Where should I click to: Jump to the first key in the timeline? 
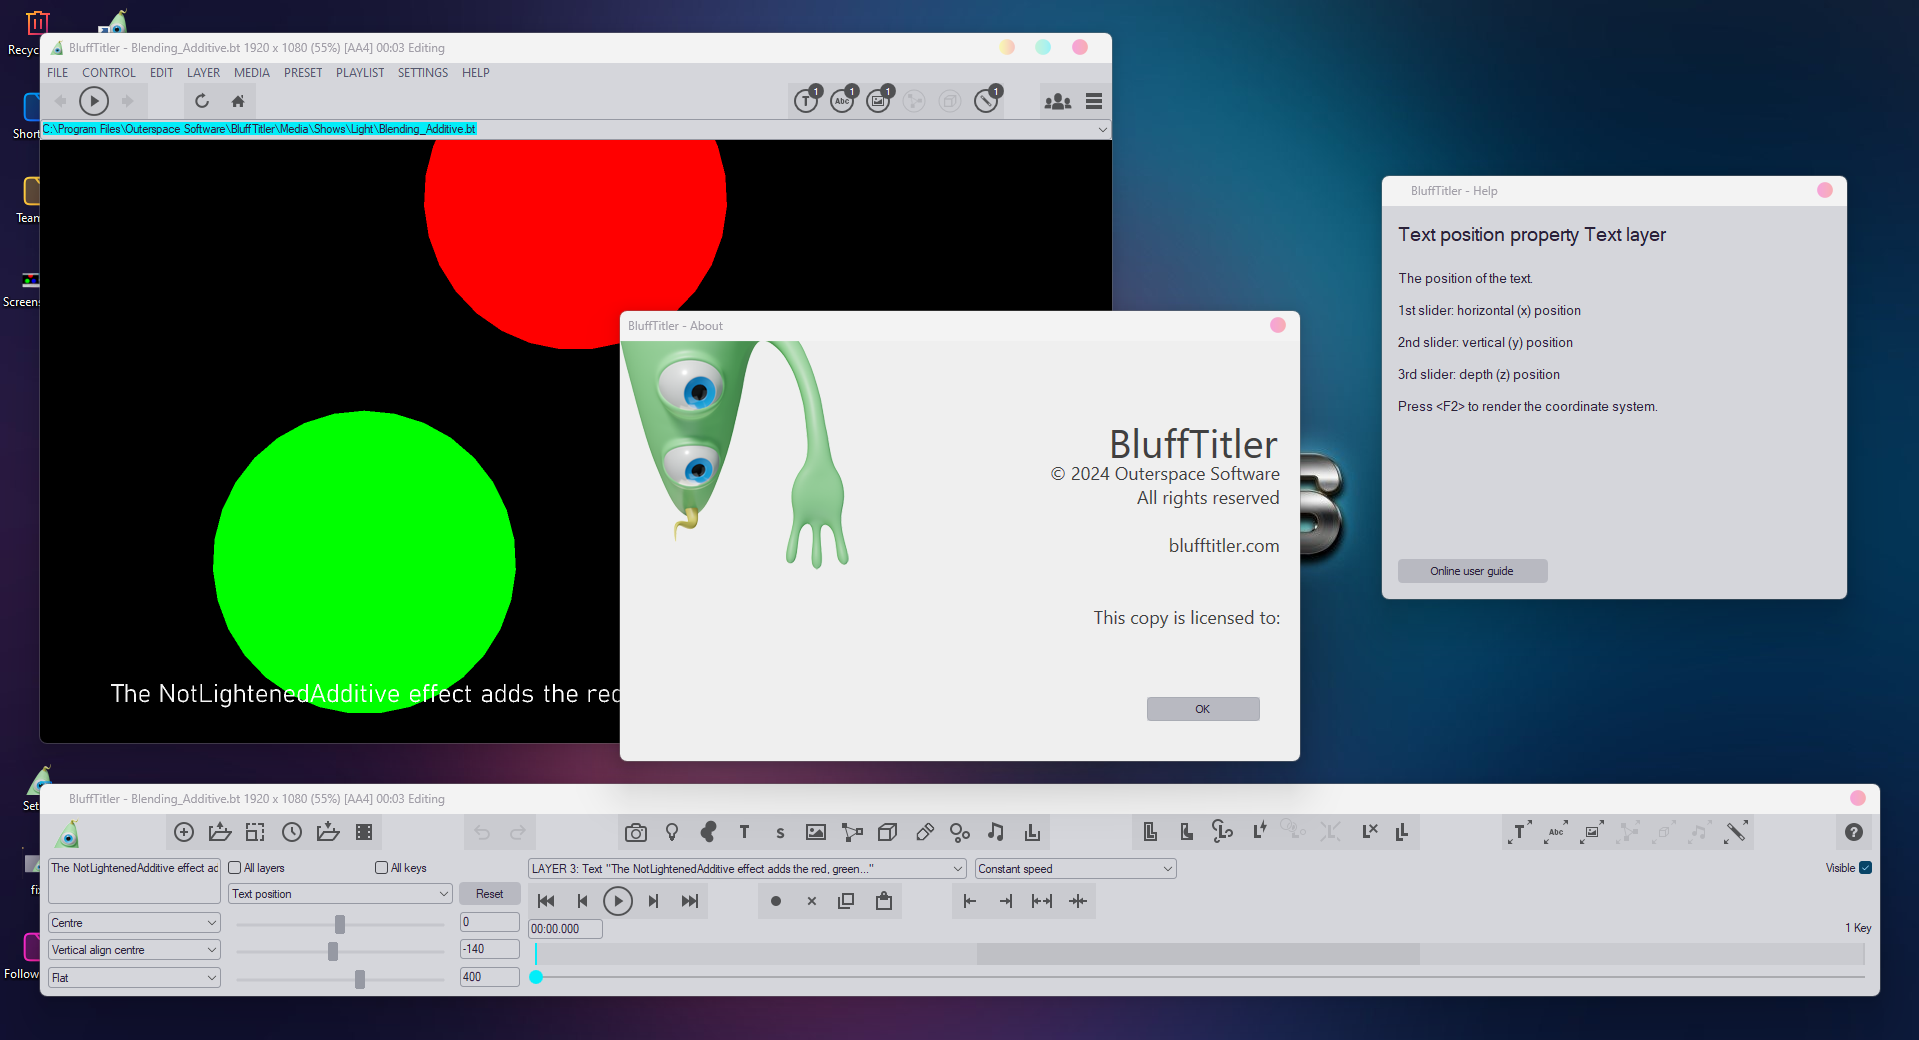(x=546, y=901)
